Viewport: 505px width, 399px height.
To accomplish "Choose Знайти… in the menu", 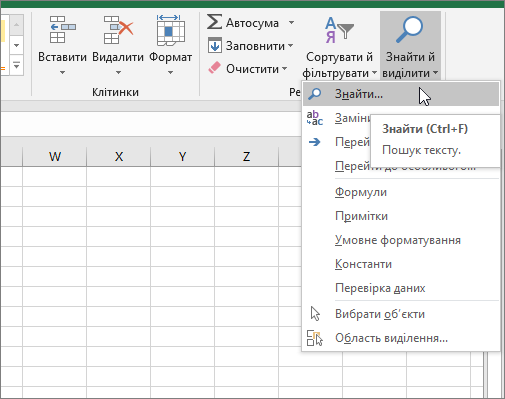I will 401,94.
